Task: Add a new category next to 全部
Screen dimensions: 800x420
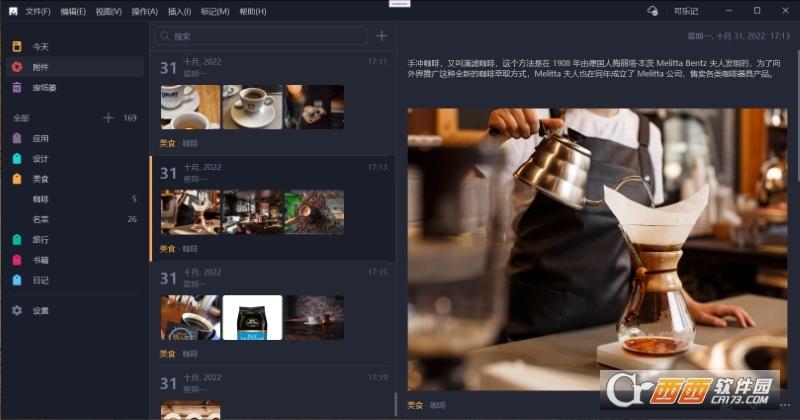Action: (108, 118)
